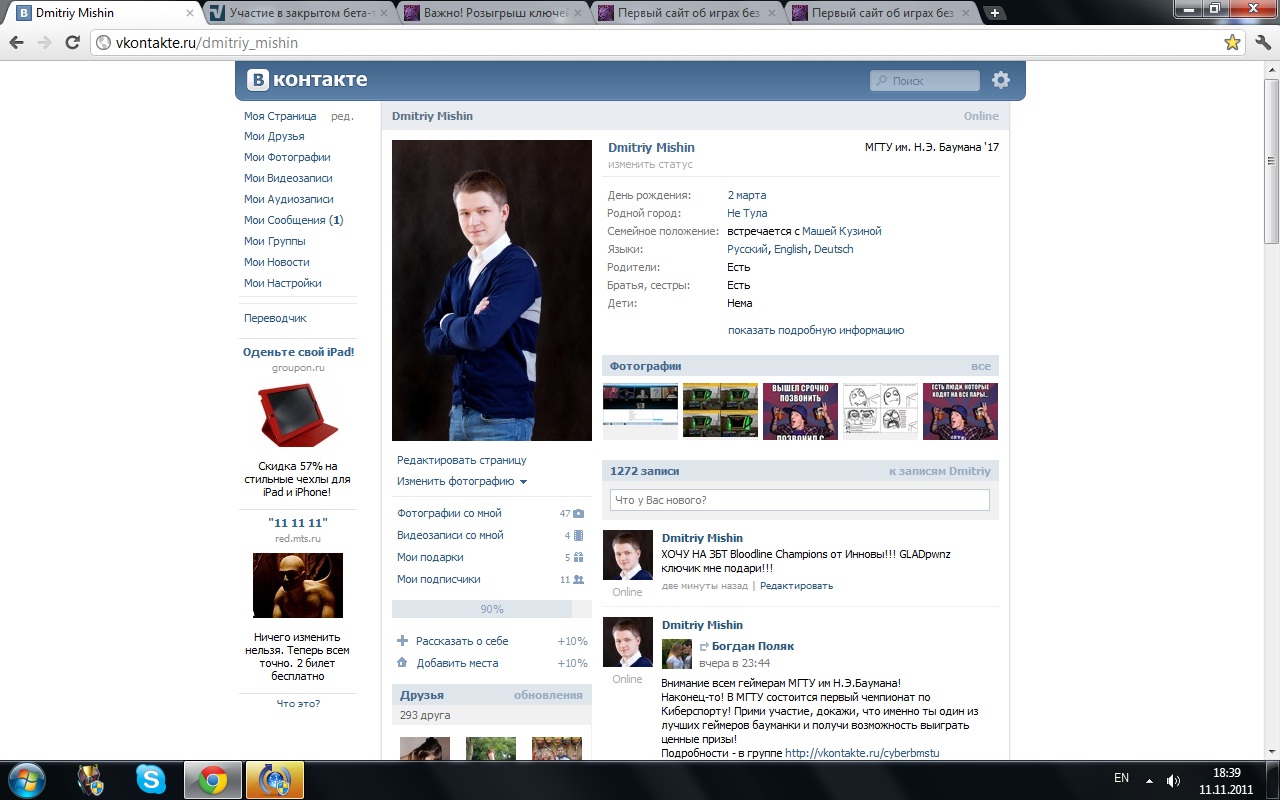Open Skype from the taskbar
The height and width of the screenshot is (800, 1280).
click(152, 779)
